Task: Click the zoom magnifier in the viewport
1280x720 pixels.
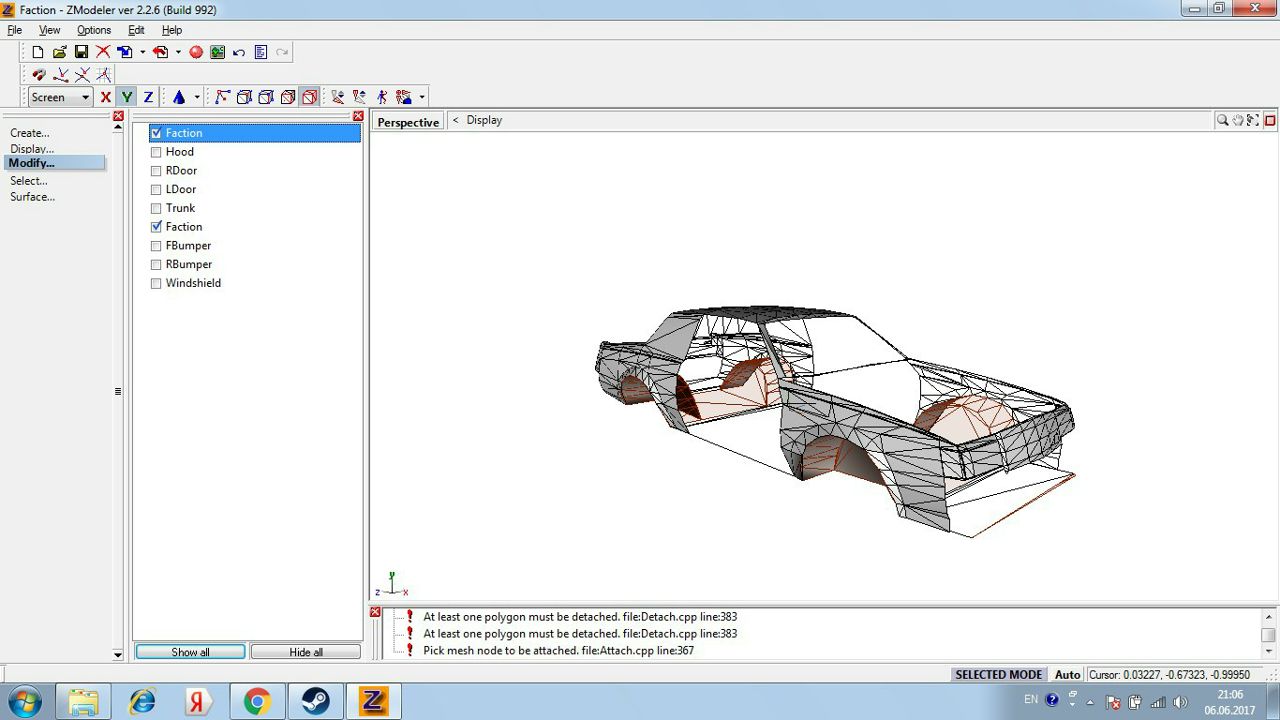Action: tap(1222, 120)
